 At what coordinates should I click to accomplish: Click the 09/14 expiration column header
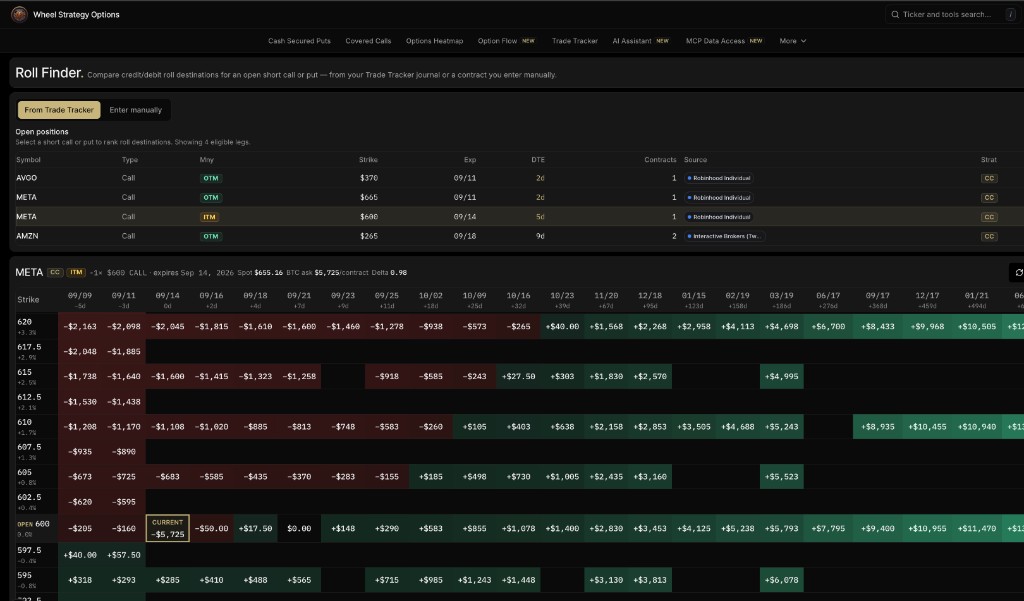pyautogui.click(x=167, y=300)
